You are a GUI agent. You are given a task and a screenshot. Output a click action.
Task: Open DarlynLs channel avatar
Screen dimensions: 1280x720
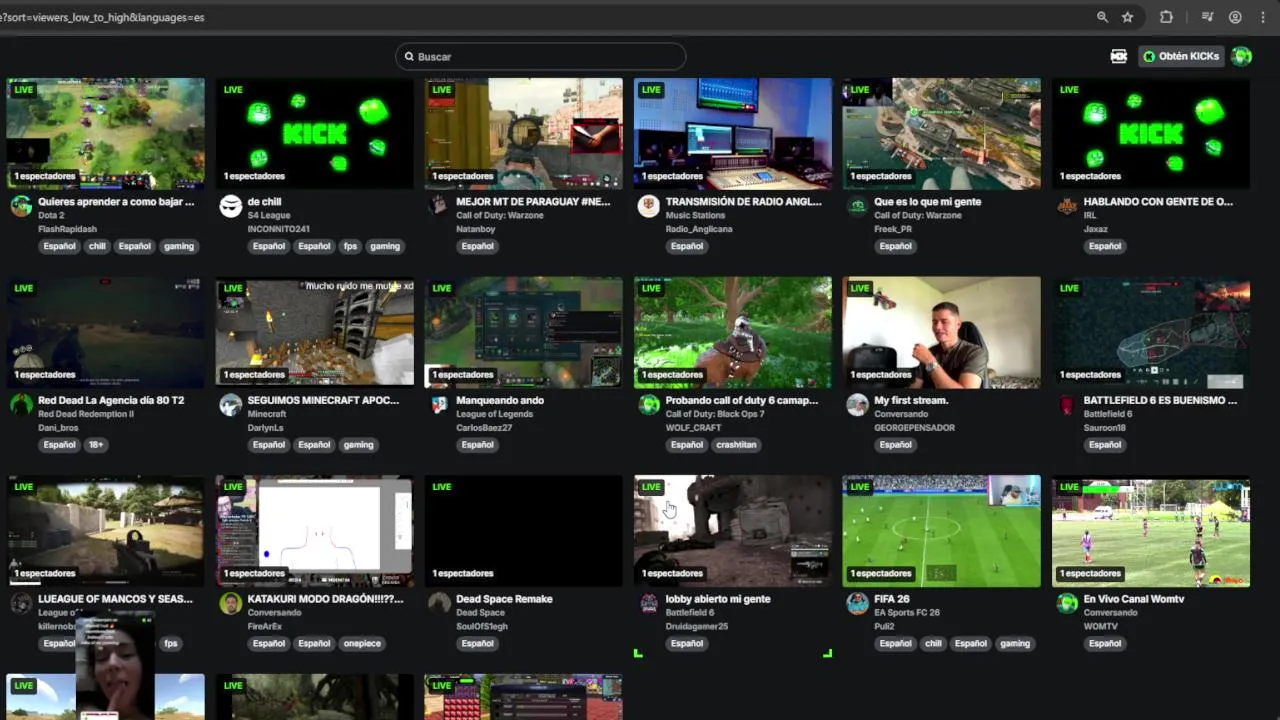click(x=231, y=404)
